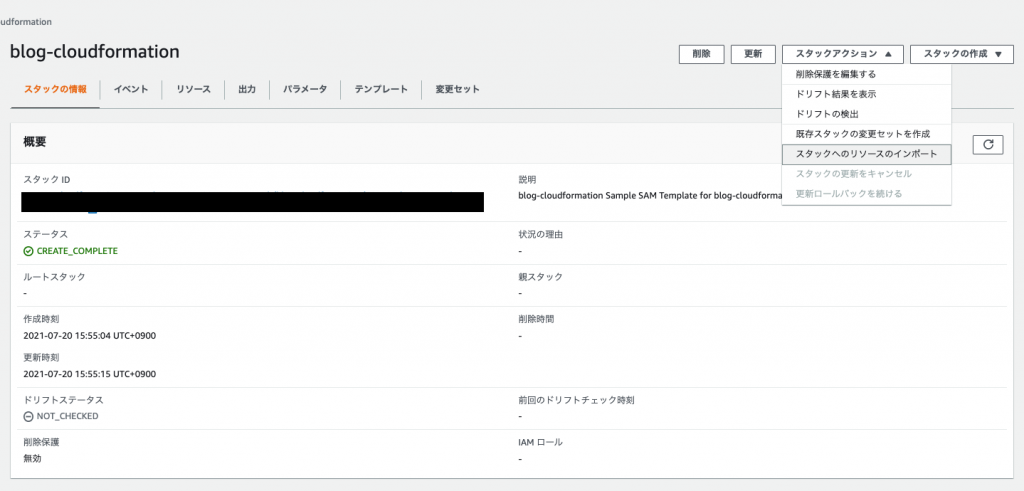Select 既存スタックの変更セットを作成 option
The image size is (1024, 491).
pos(862,134)
